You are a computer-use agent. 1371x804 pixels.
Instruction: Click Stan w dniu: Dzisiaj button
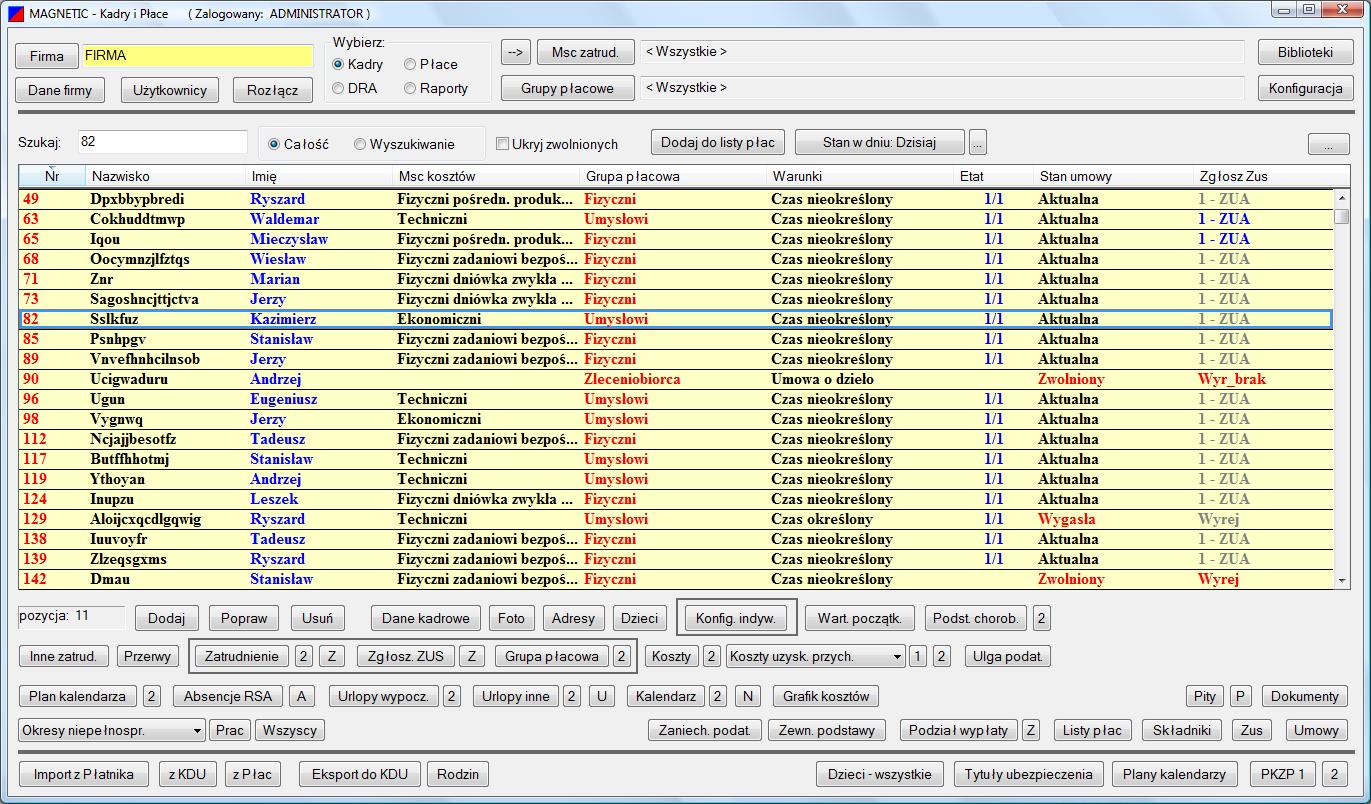click(x=879, y=142)
